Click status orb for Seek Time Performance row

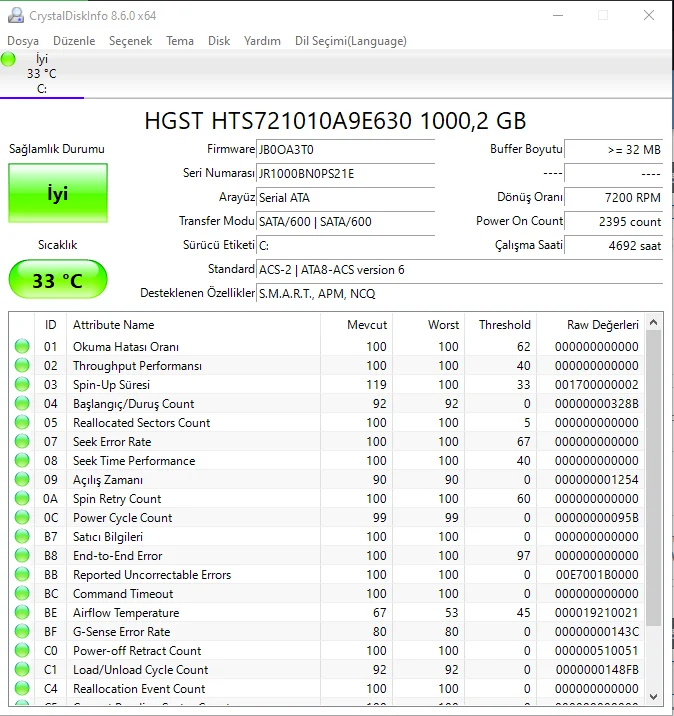click(x=22, y=460)
